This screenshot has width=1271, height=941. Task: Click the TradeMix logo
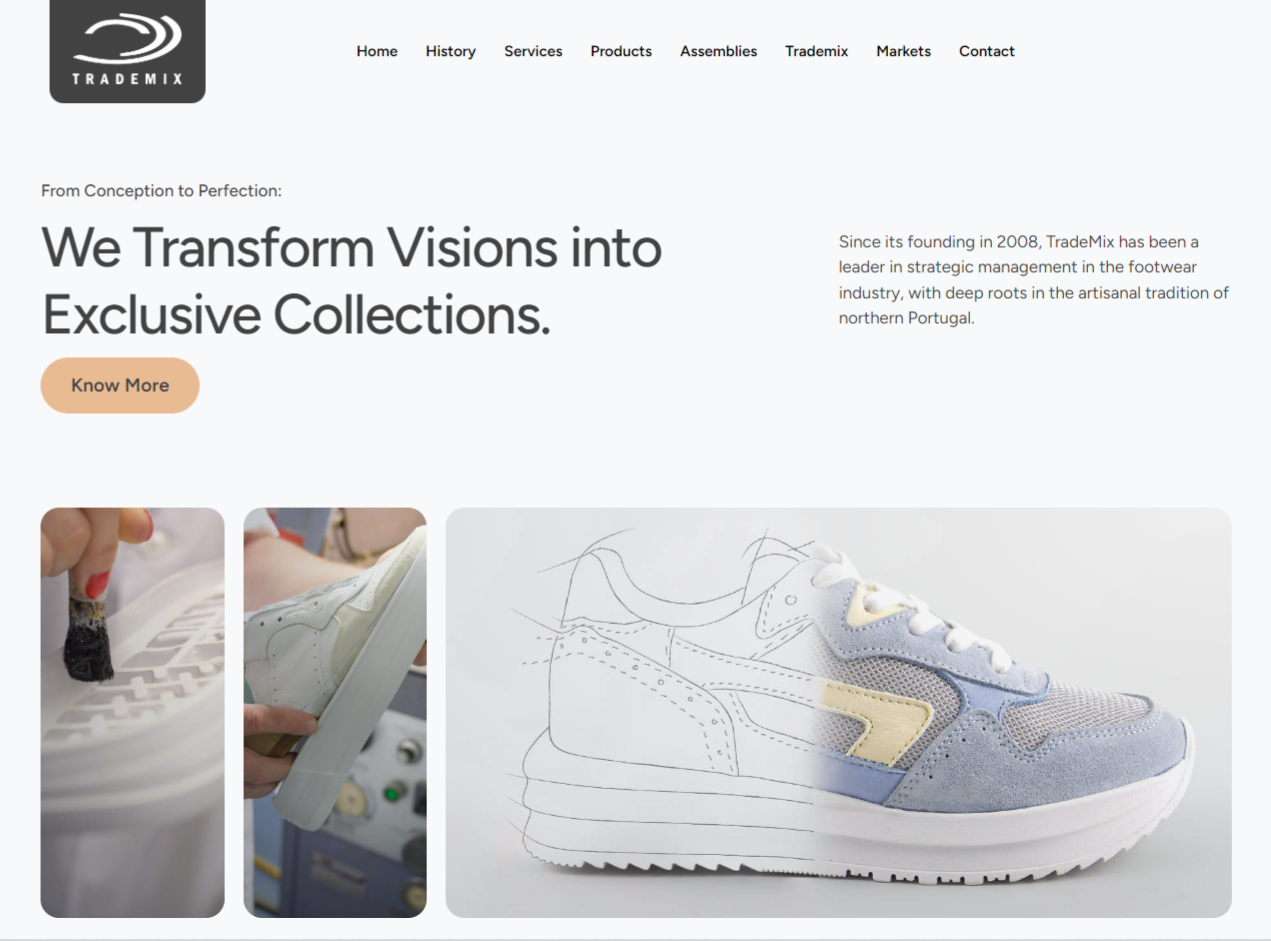point(127,51)
